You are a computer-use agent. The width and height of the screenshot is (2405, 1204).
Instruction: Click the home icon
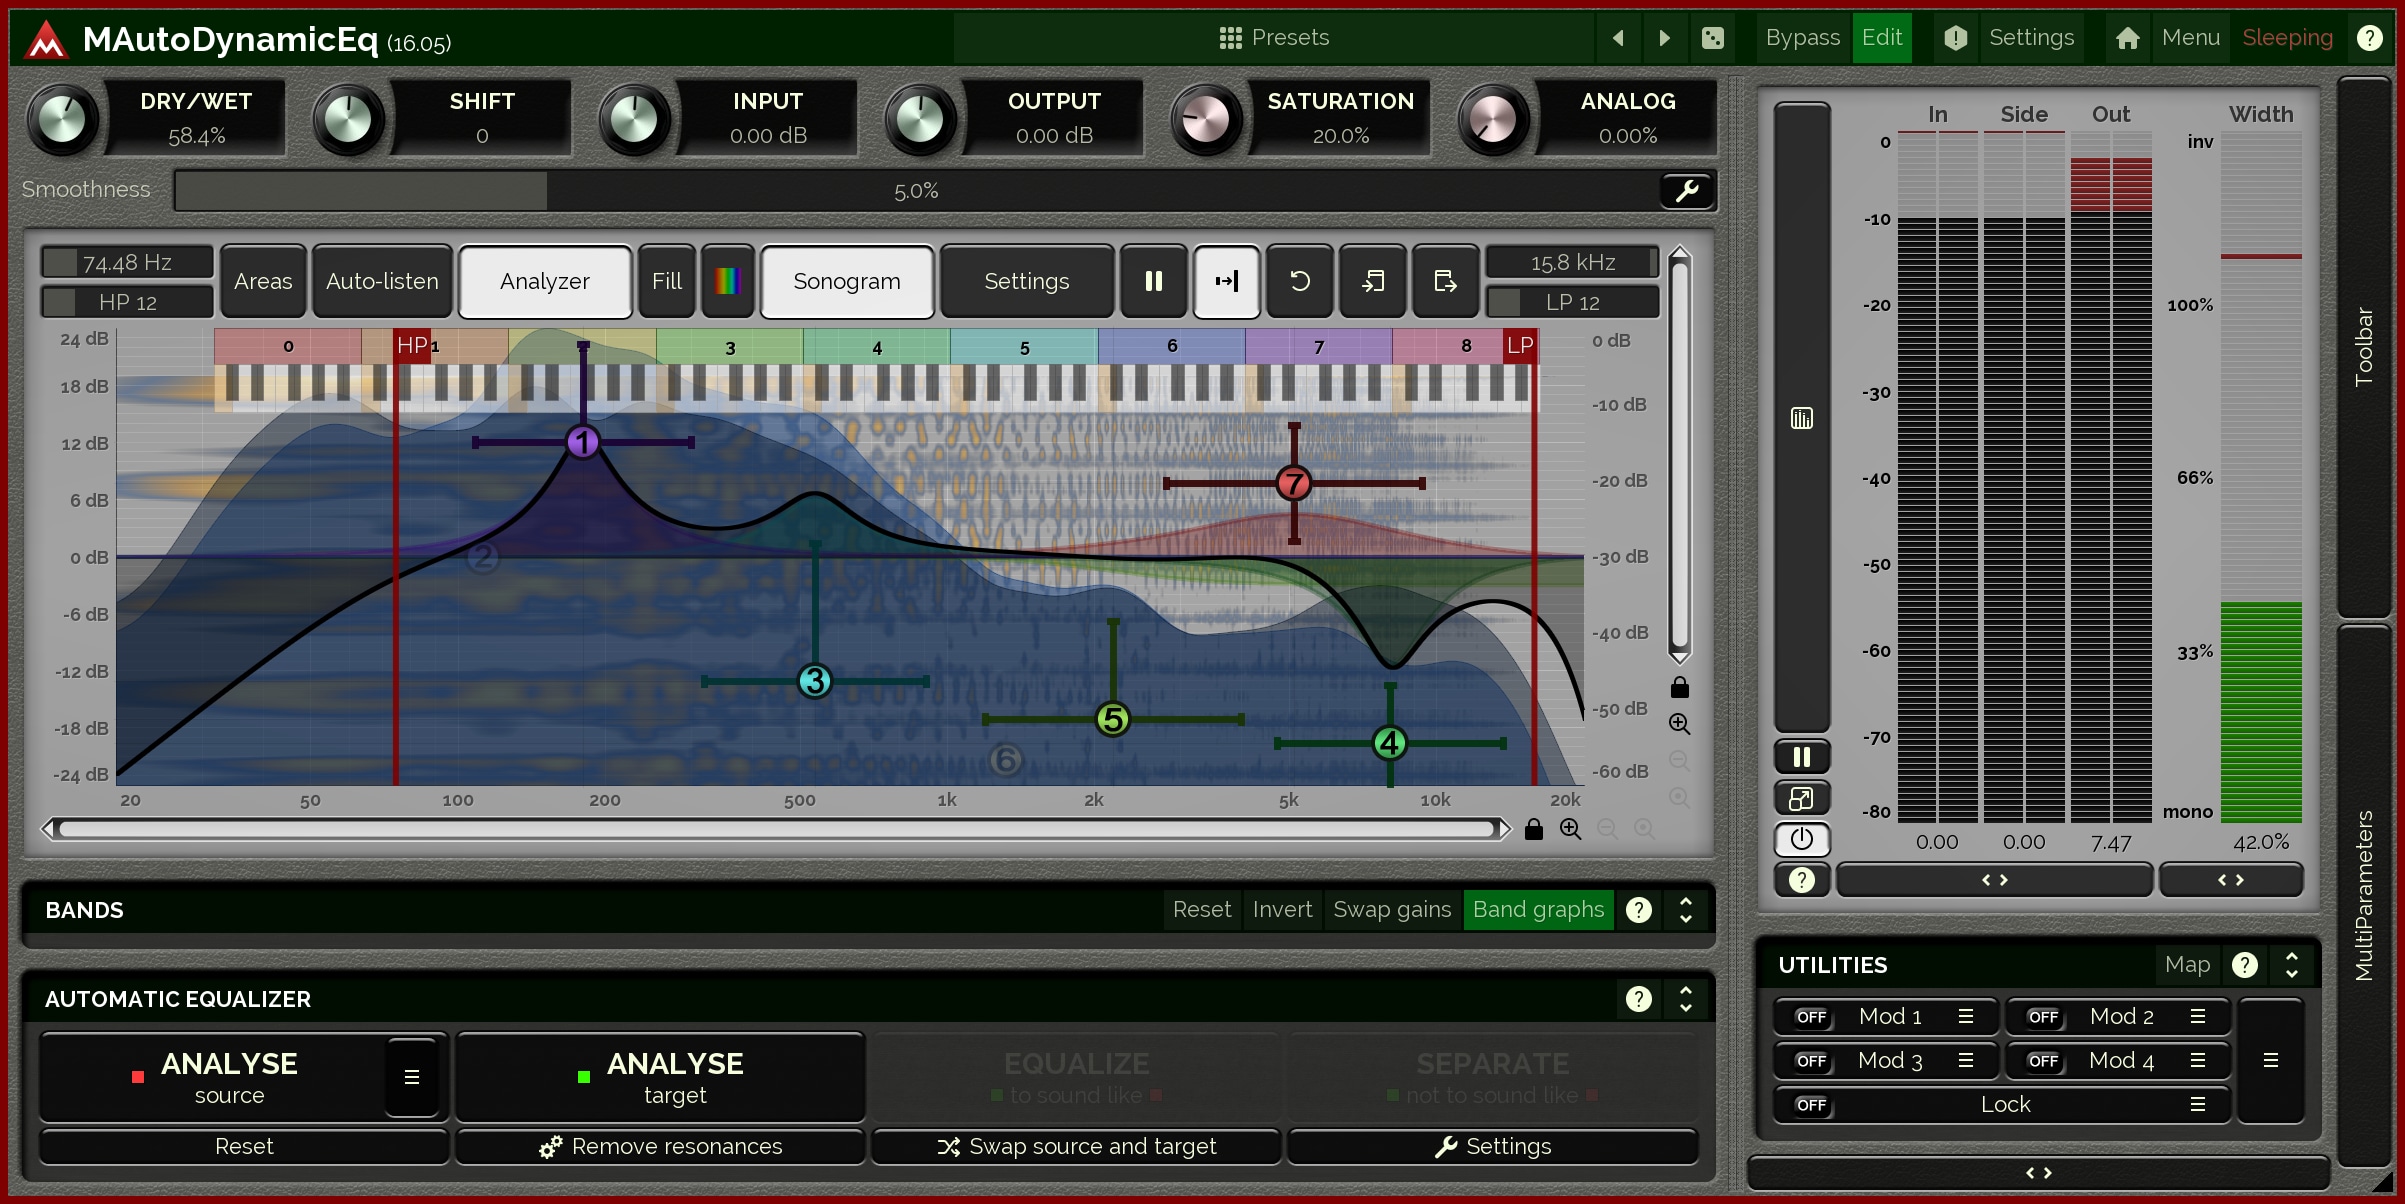[x=2128, y=38]
